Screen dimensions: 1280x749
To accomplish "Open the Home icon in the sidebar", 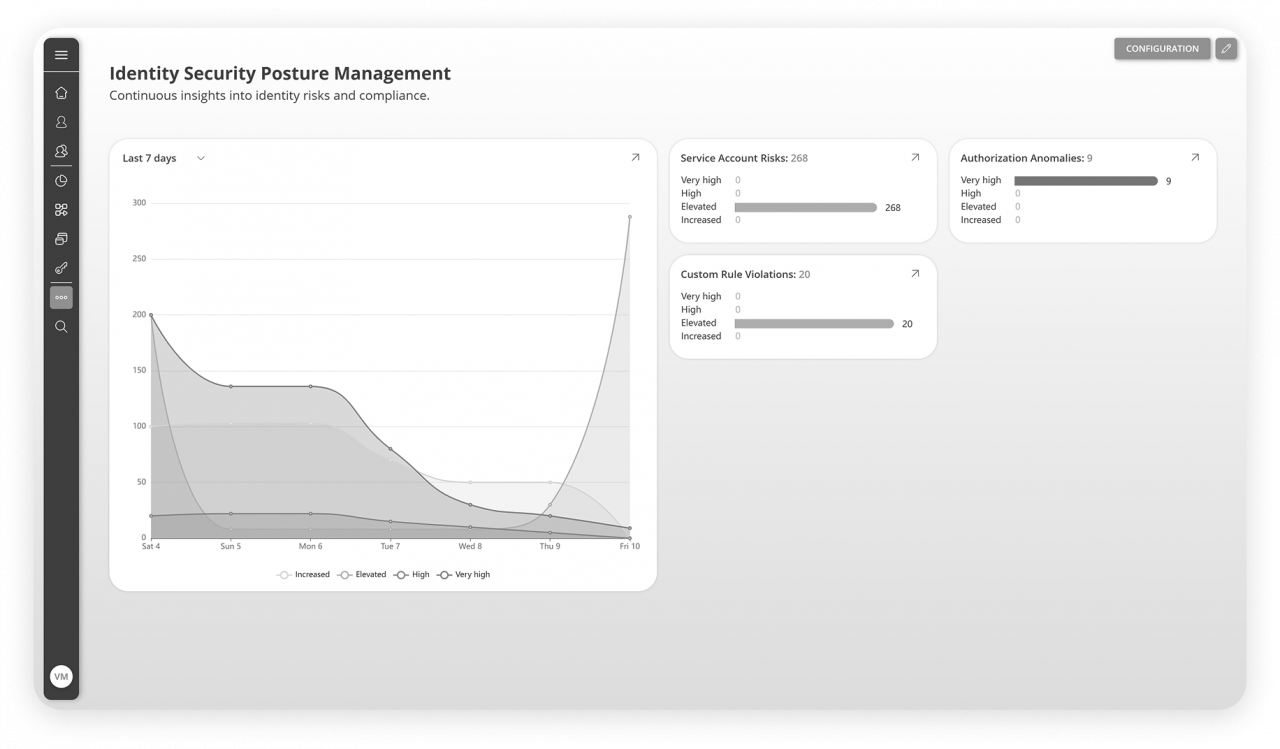I will (x=61, y=91).
